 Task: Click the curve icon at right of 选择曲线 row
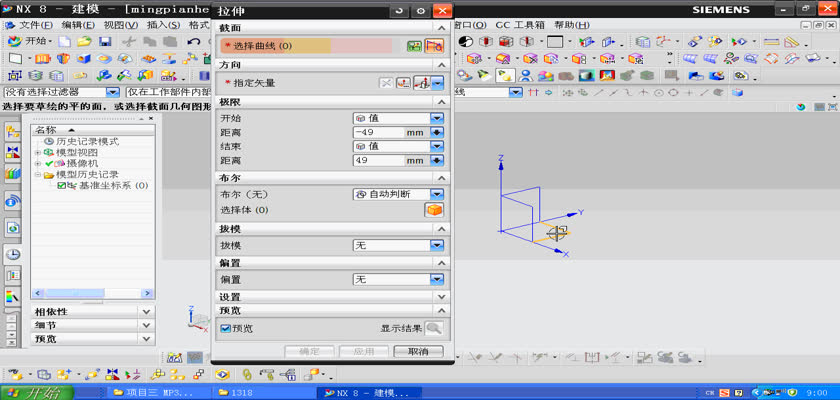pyautogui.click(x=434, y=46)
